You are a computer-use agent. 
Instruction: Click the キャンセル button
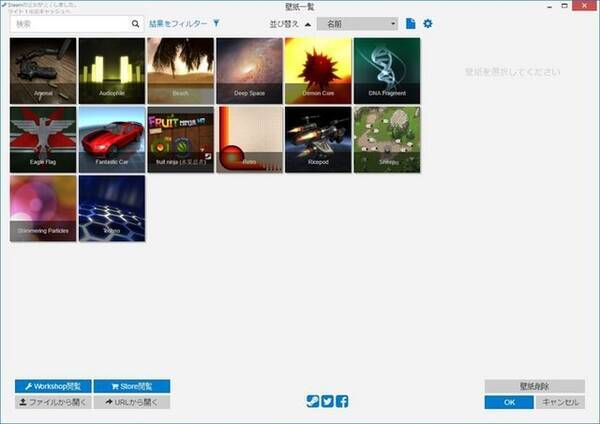coord(560,402)
